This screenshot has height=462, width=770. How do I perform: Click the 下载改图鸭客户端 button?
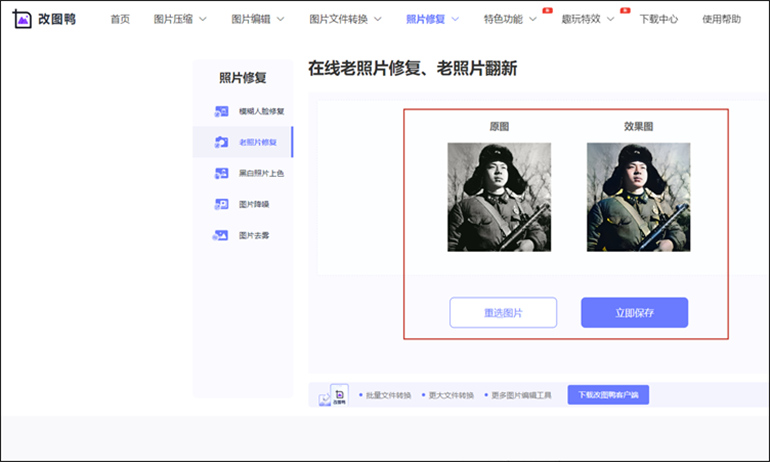pos(608,395)
